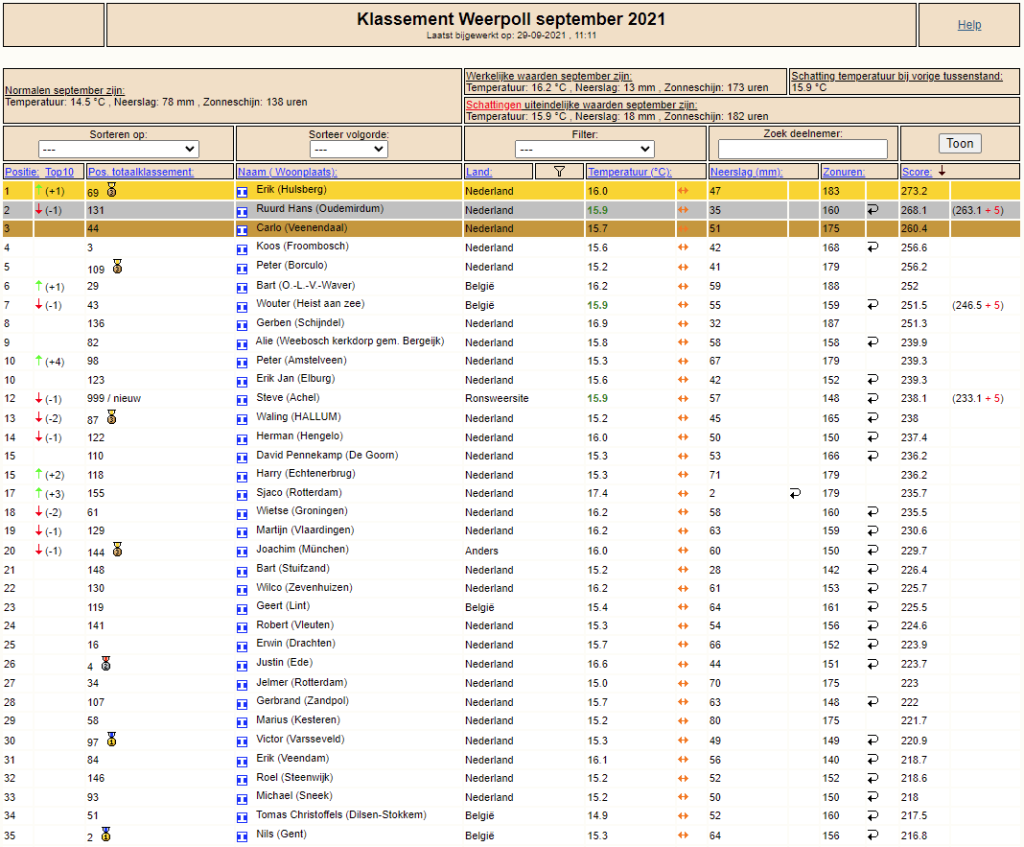Screen dimensions: 1024x847
Task: Open the Sorteren op dropdown
Action: (x=118, y=149)
